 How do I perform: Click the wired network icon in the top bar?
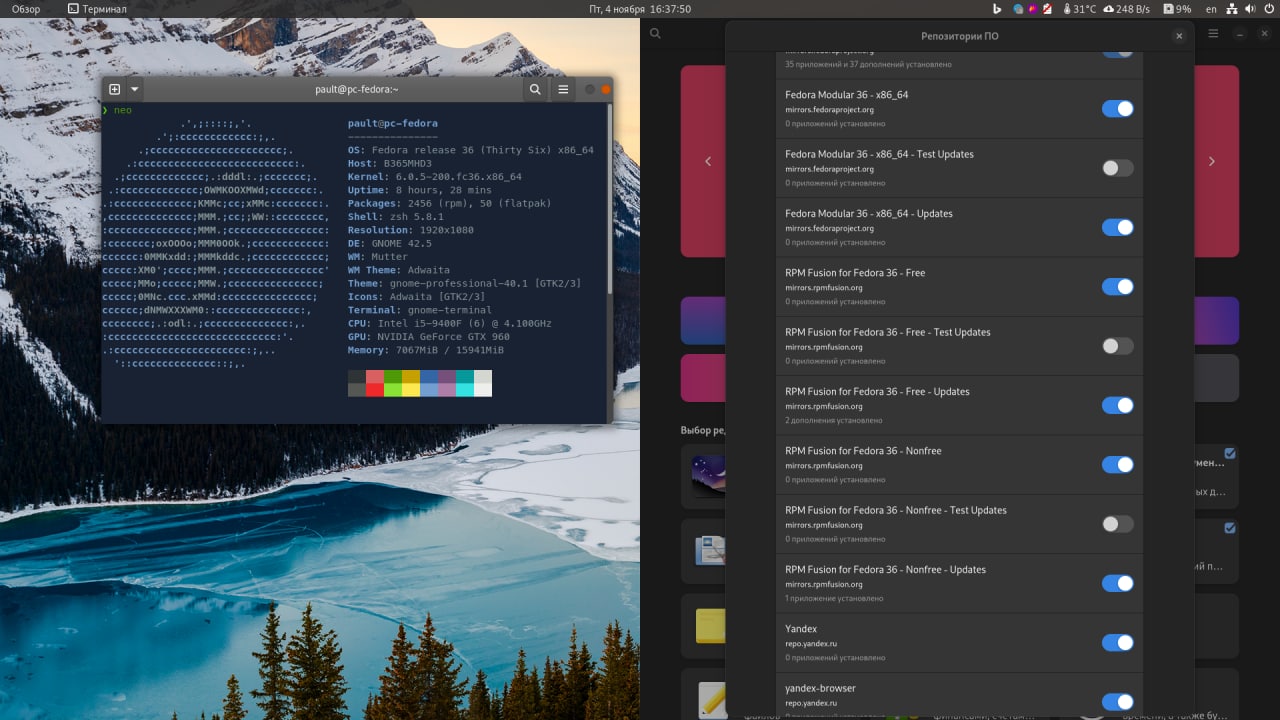pyautogui.click(x=1231, y=9)
